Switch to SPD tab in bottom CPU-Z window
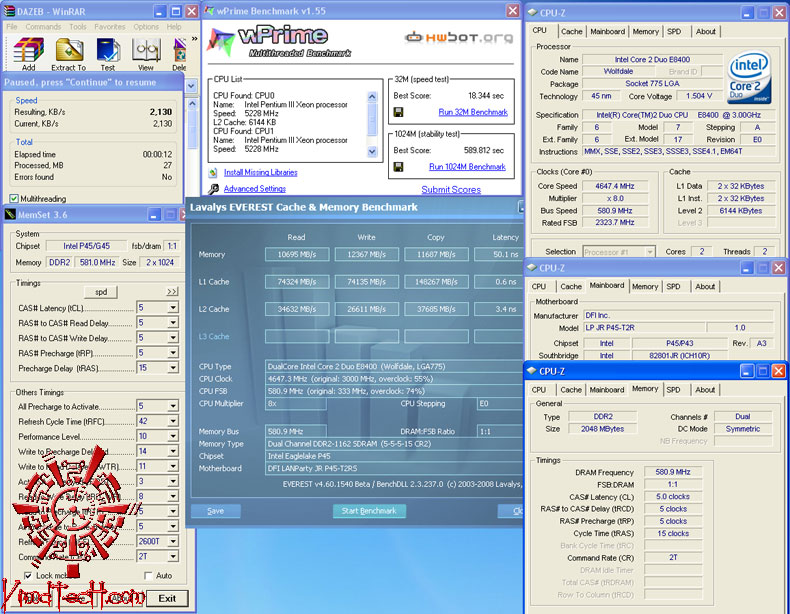 (x=673, y=389)
